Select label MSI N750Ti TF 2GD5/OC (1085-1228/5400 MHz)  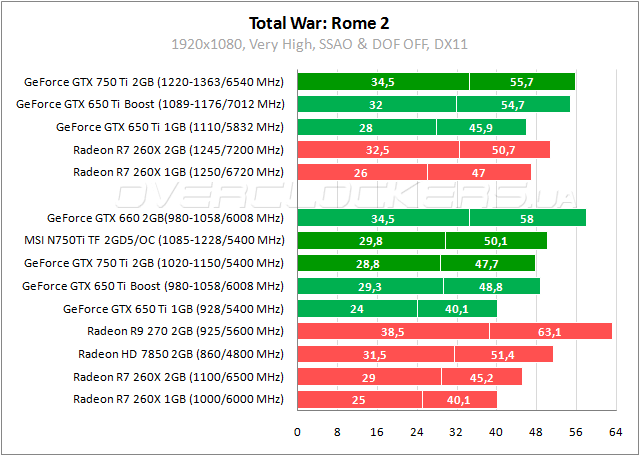click(154, 240)
